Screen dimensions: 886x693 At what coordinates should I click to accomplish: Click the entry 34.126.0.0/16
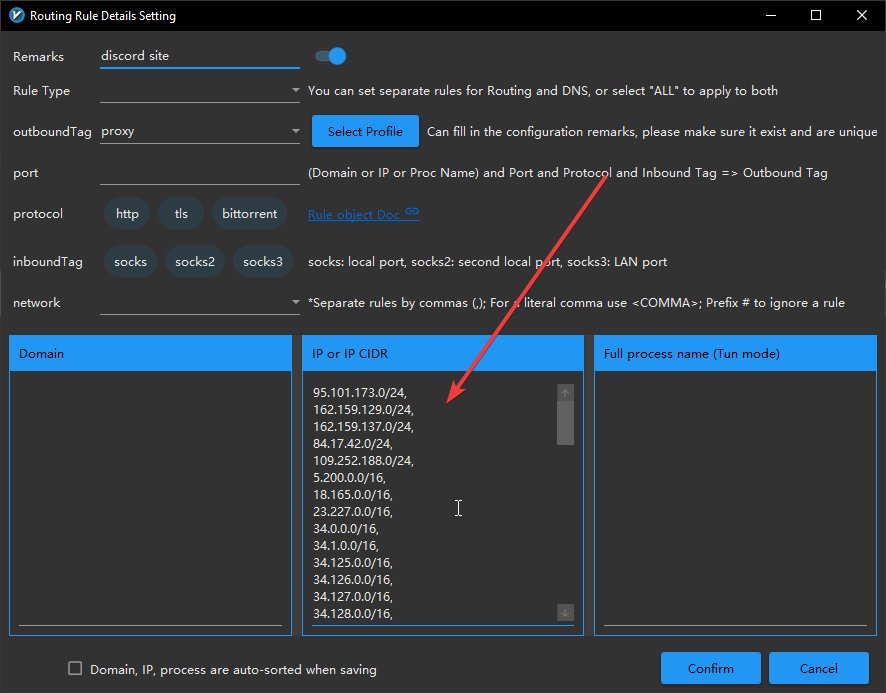[353, 579]
